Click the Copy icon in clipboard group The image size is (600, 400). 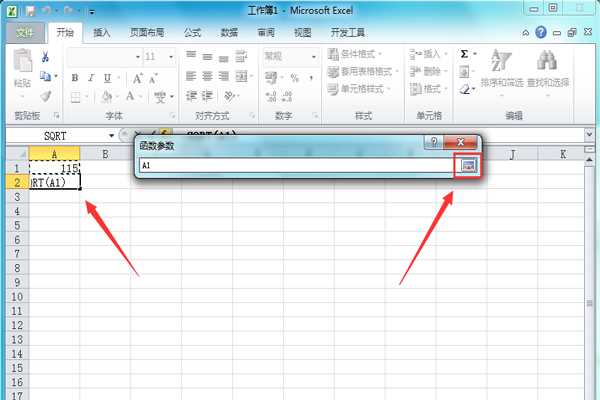point(46,77)
